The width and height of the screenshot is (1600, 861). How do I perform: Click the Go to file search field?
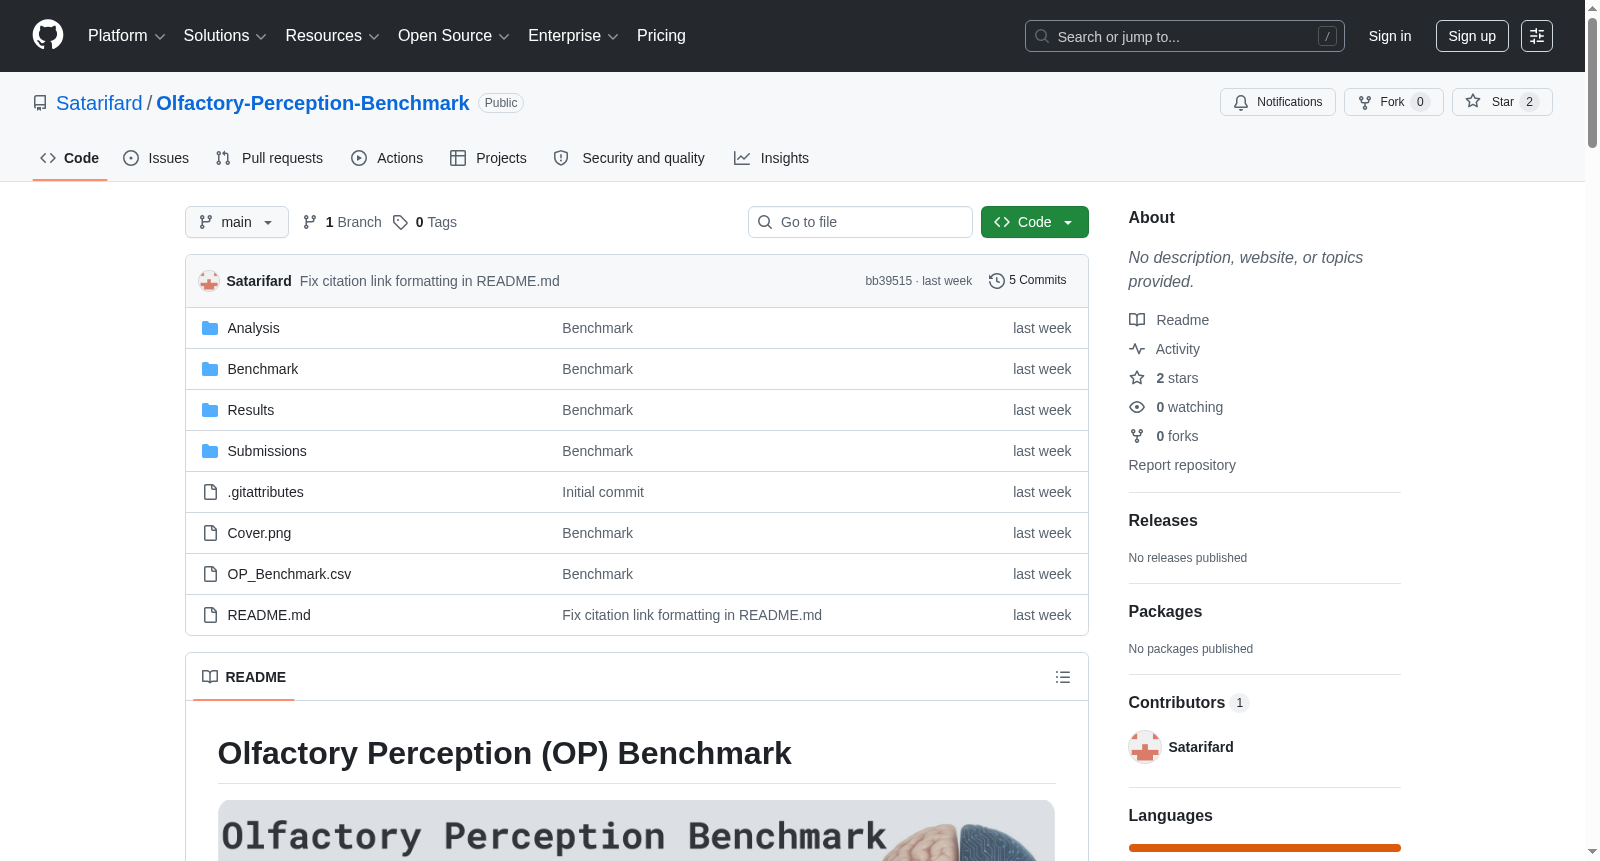pyautogui.click(x=860, y=222)
